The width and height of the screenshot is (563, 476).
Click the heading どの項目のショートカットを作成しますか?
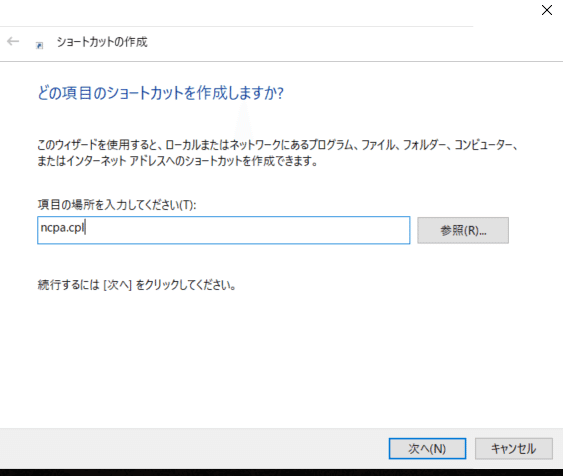(160, 93)
